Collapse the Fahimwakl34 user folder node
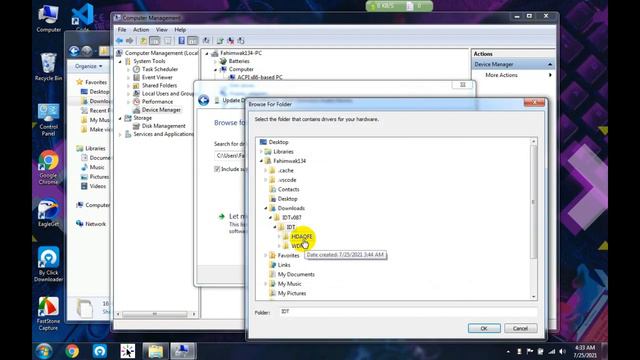The width and height of the screenshot is (640, 360). tap(261, 161)
